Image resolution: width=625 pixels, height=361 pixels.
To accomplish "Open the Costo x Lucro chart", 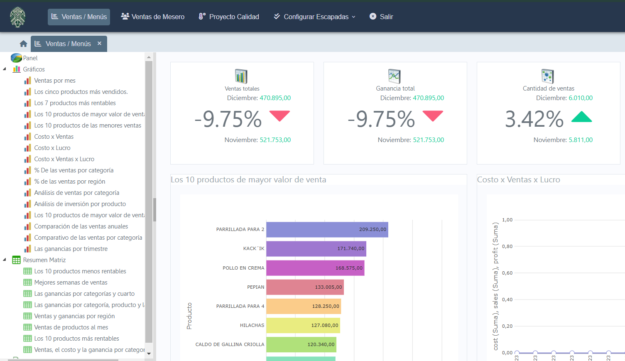I will 52,148.
